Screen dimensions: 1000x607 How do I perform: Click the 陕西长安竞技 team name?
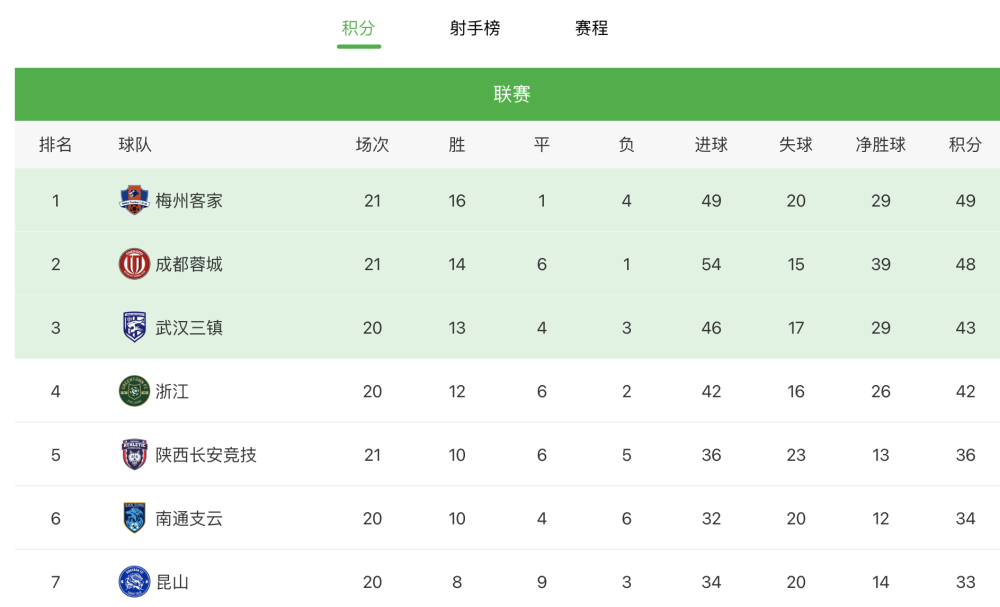[x=206, y=455]
